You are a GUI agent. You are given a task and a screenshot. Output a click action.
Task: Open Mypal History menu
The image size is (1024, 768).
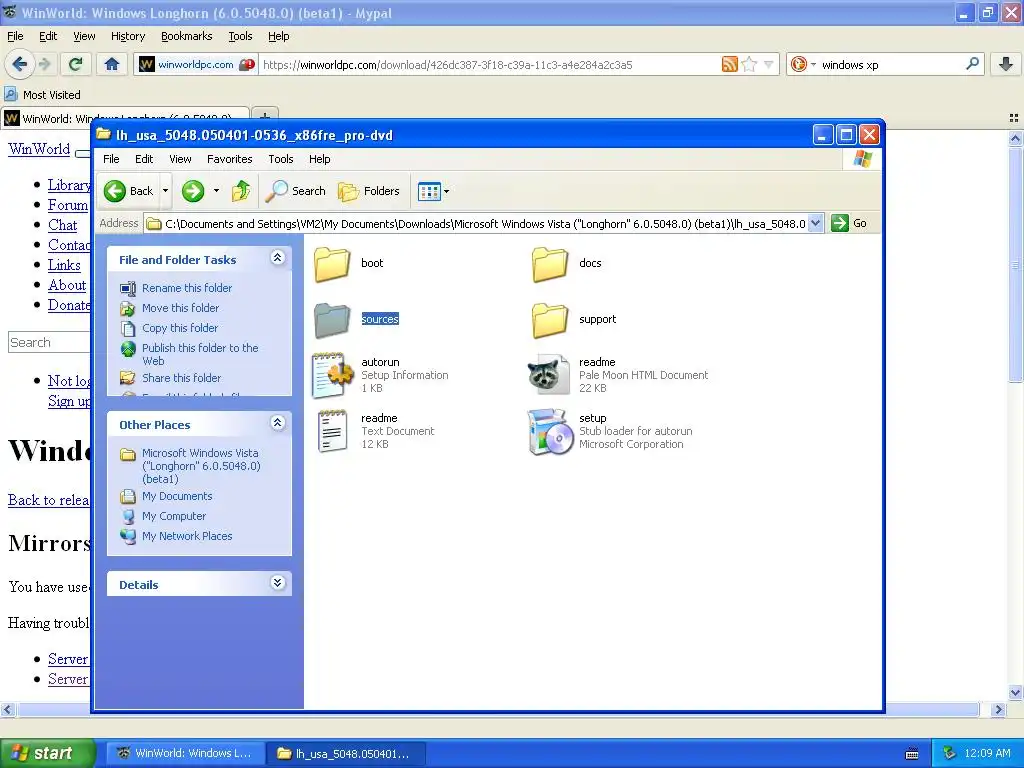point(127,36)
